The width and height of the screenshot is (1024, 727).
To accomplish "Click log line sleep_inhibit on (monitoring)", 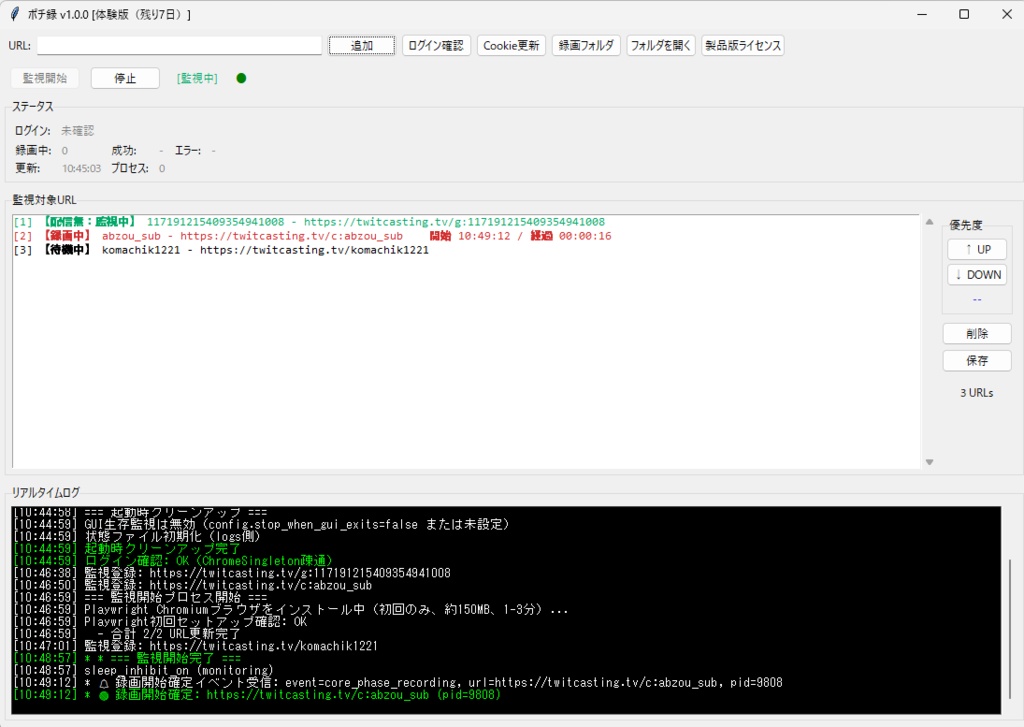I will pyautogui.click(x=143, y=670).
